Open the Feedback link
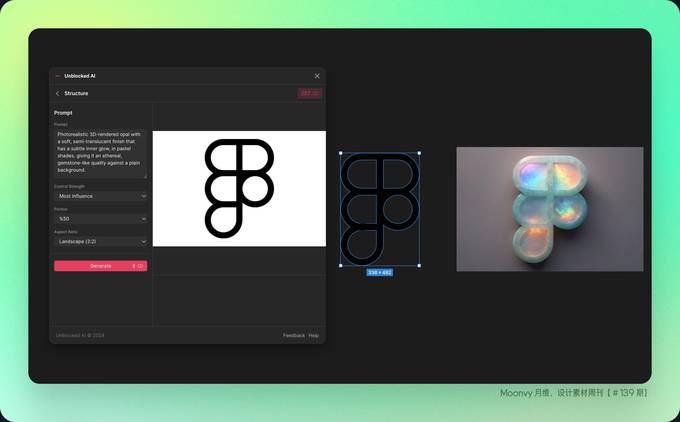This screenshot has width=680, height=422. (x=294, y=335)
